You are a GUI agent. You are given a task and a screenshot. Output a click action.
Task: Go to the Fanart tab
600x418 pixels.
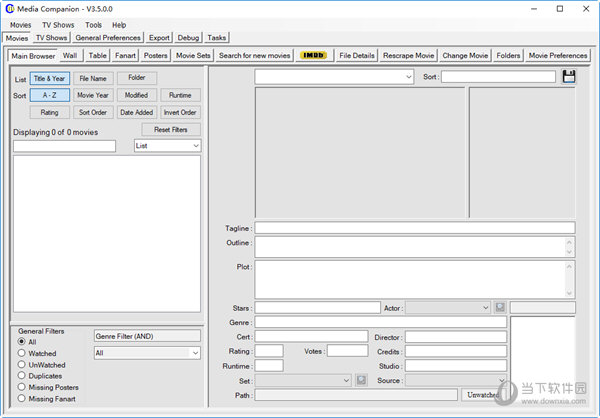[125, 56]
